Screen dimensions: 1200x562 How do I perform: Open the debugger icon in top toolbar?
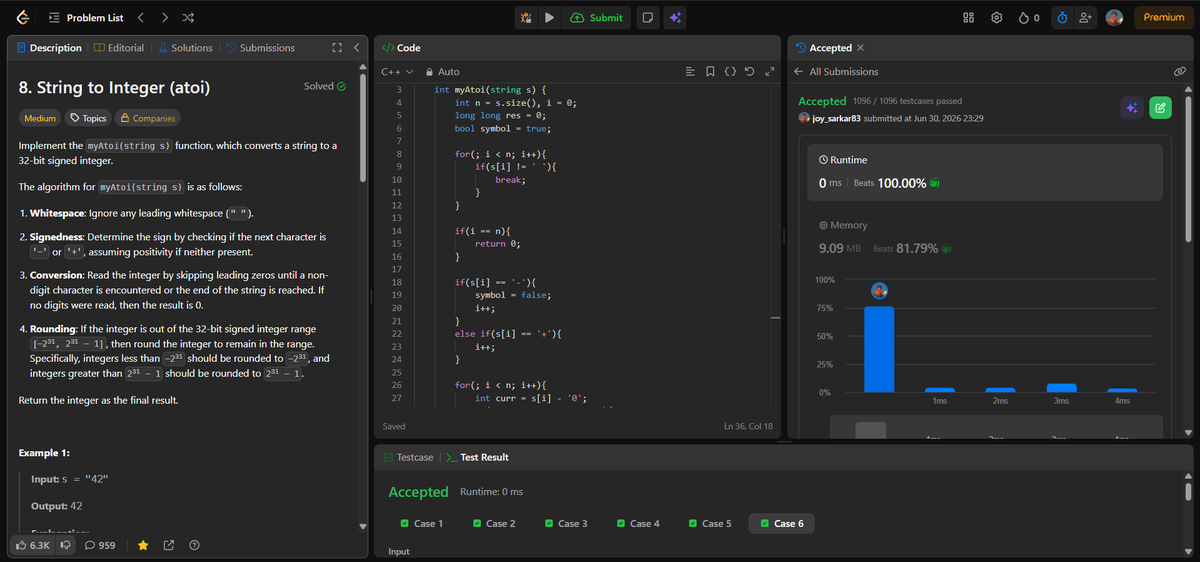point(526,17)
